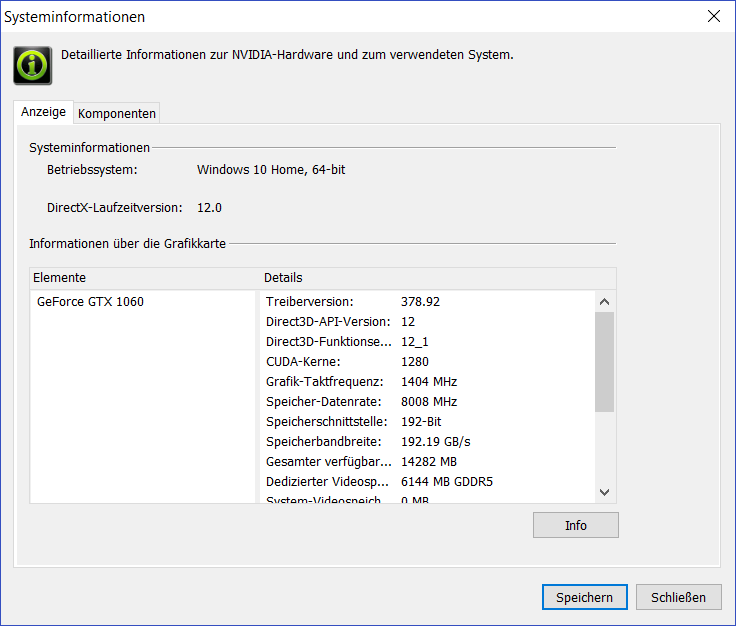Click the Grafik-Taktfrequenz entry
The width and height of the screenshot is (736, 626).
click(400, 381)
